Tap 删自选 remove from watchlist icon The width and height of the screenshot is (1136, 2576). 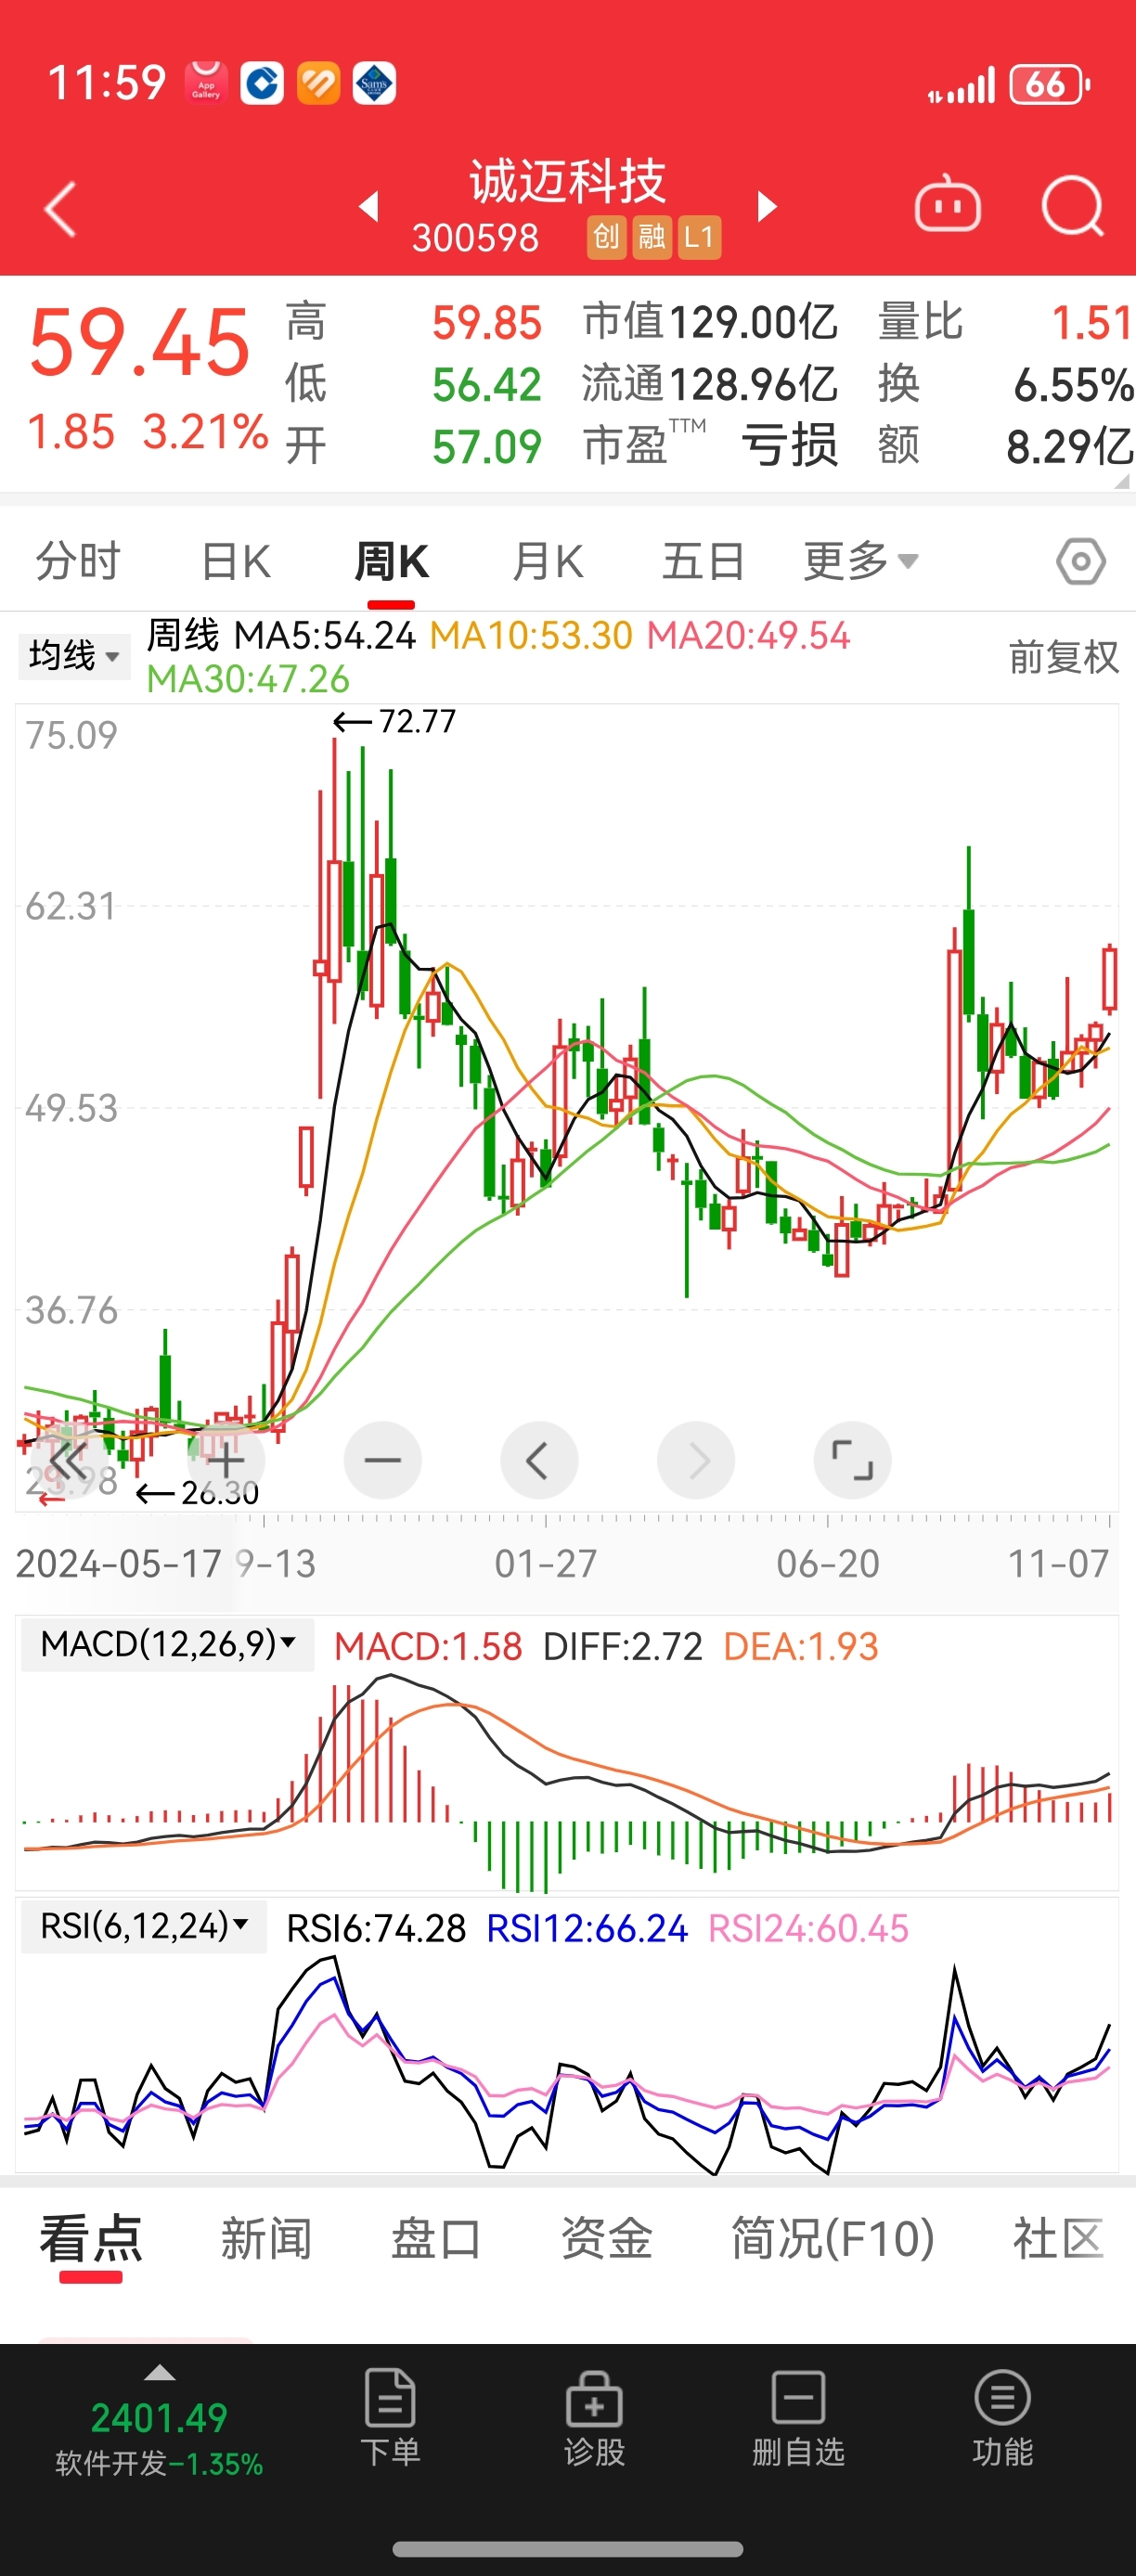(x=798, y=2416)
